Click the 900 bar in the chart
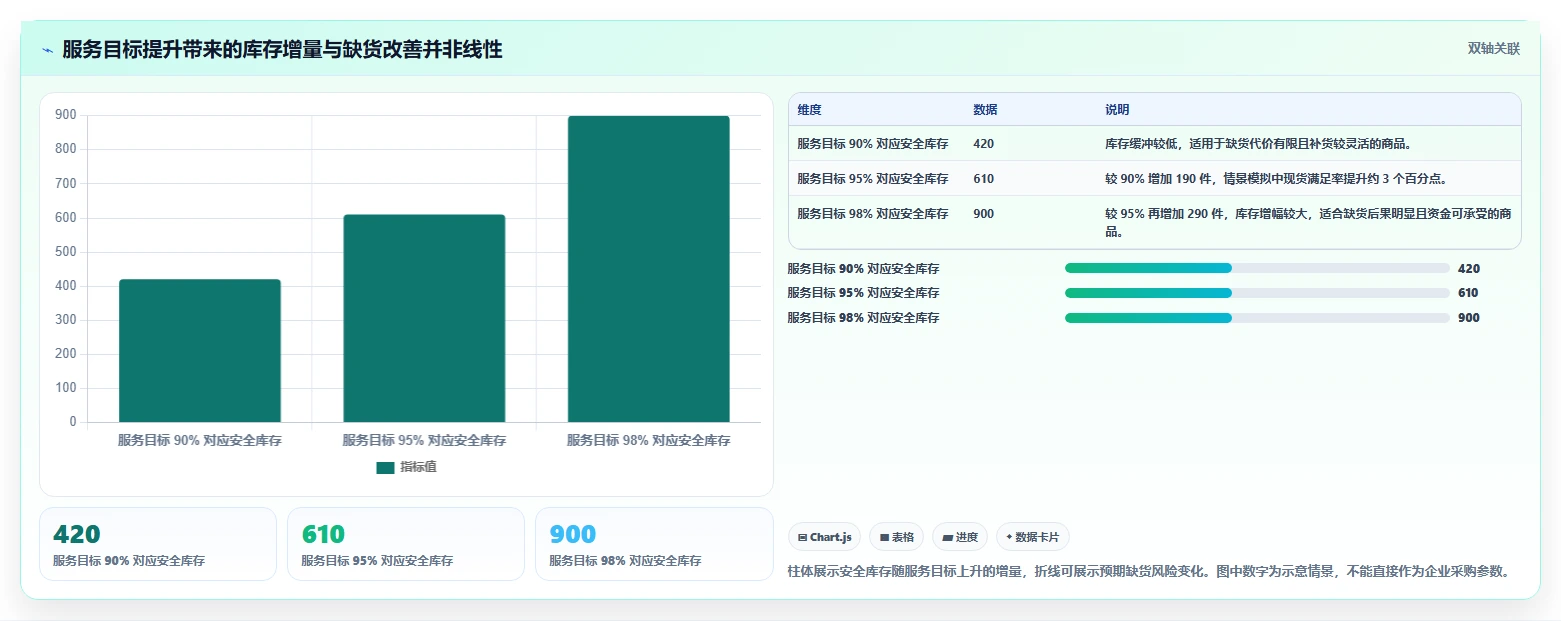Image resolution: width=1561 pixels, height=621 pixels. [x=649, y=269]
